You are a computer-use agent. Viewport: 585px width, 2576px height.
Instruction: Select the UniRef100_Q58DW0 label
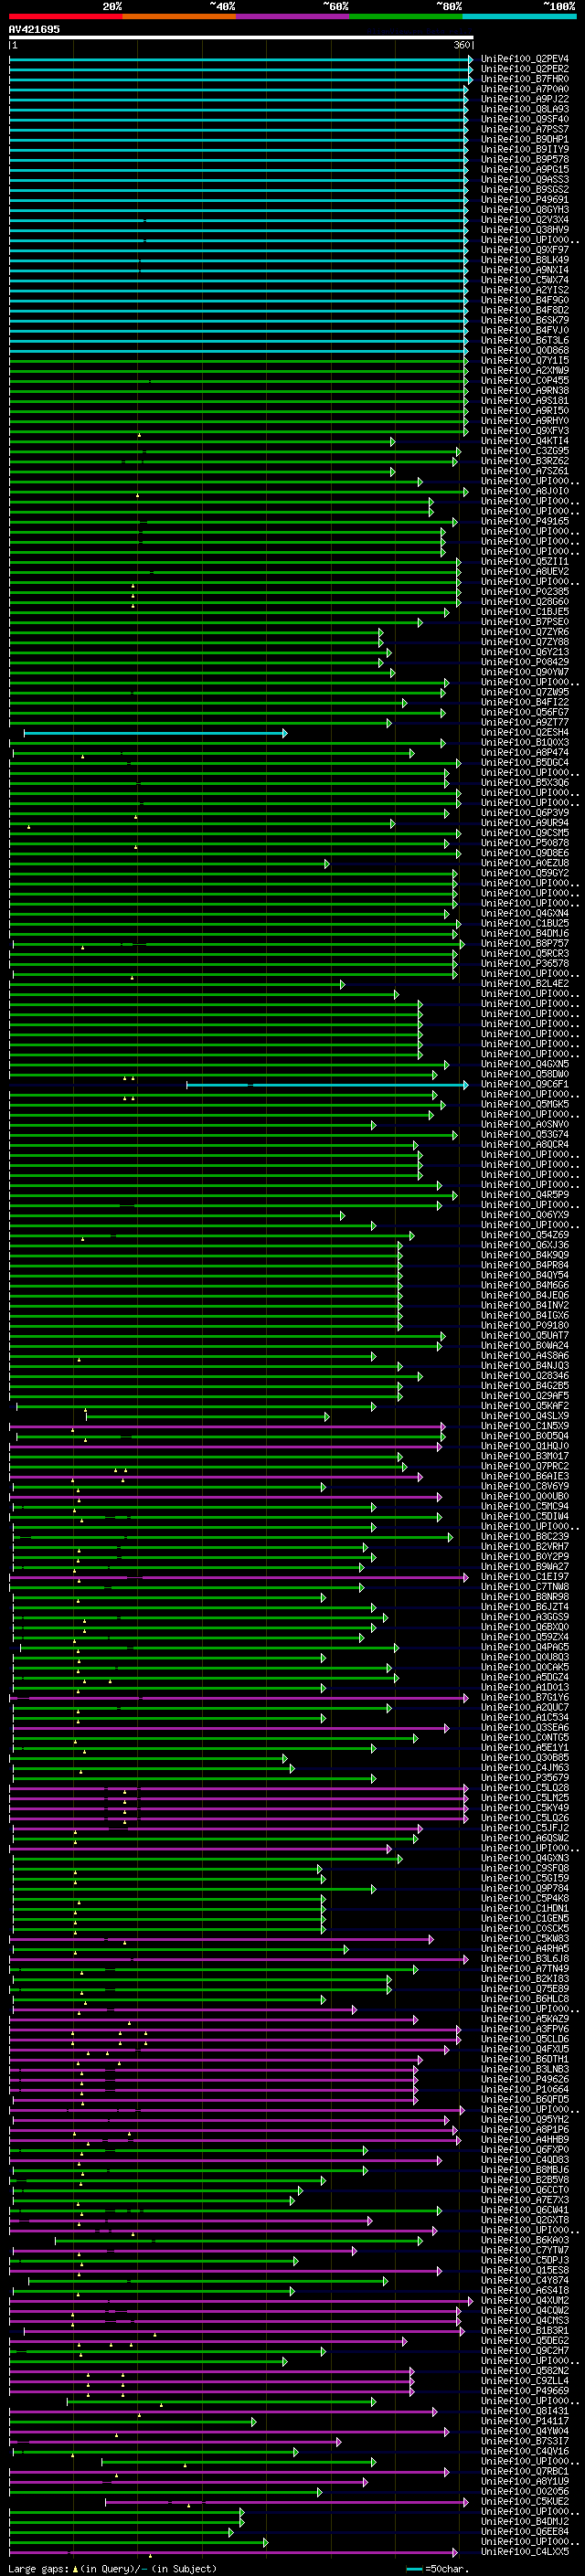point(525,1074)
